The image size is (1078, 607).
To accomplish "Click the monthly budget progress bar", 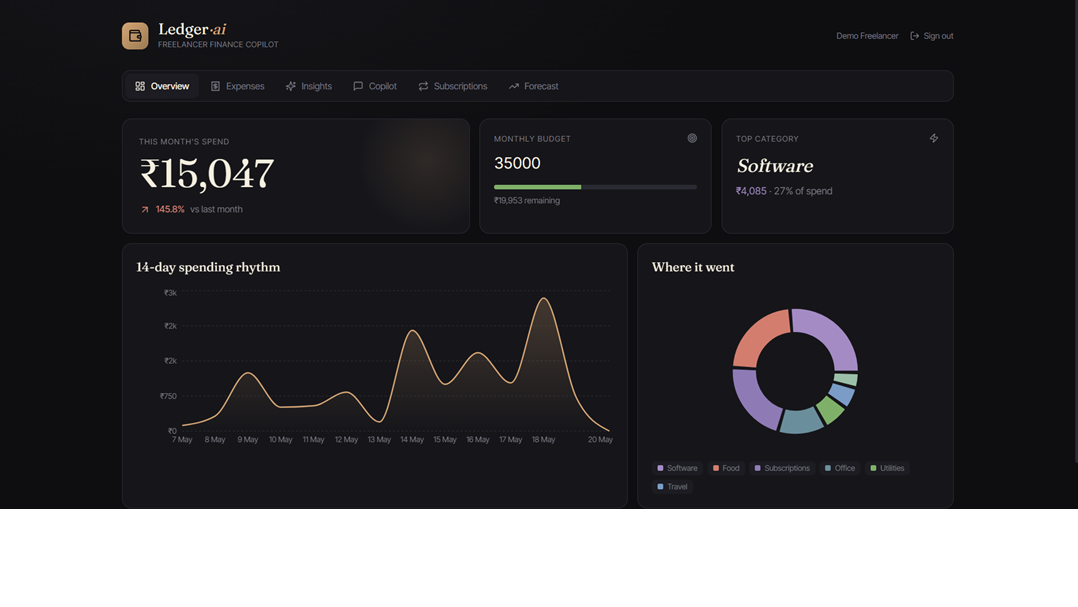I will [x=595, y=187].
